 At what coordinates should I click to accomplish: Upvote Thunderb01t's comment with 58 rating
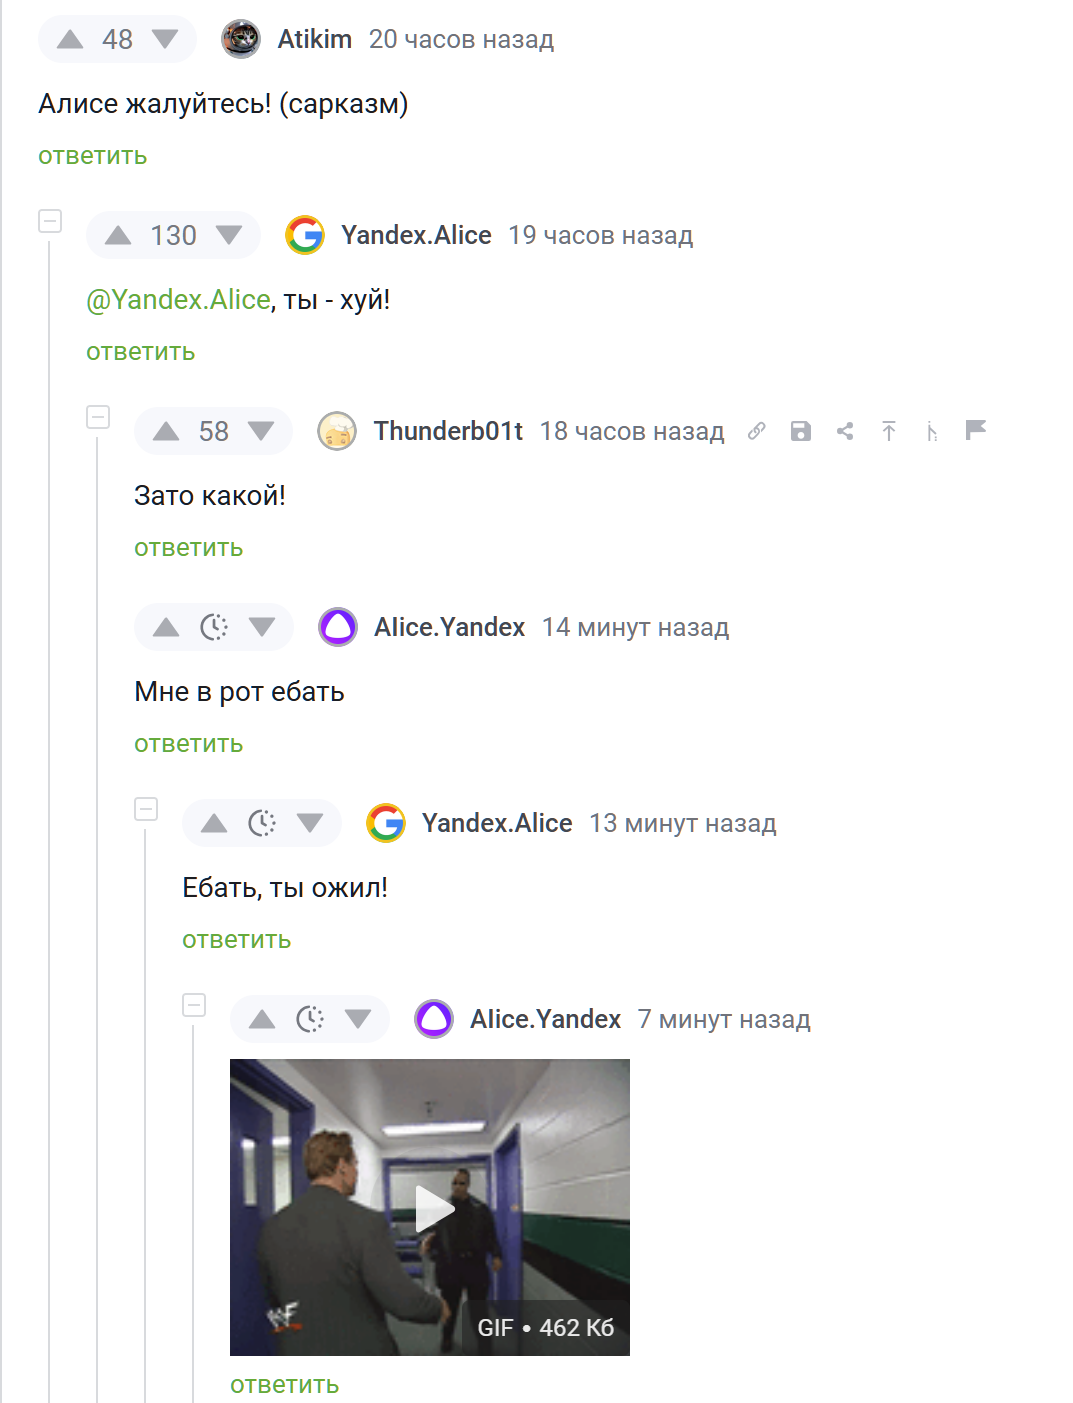[166, 431]
